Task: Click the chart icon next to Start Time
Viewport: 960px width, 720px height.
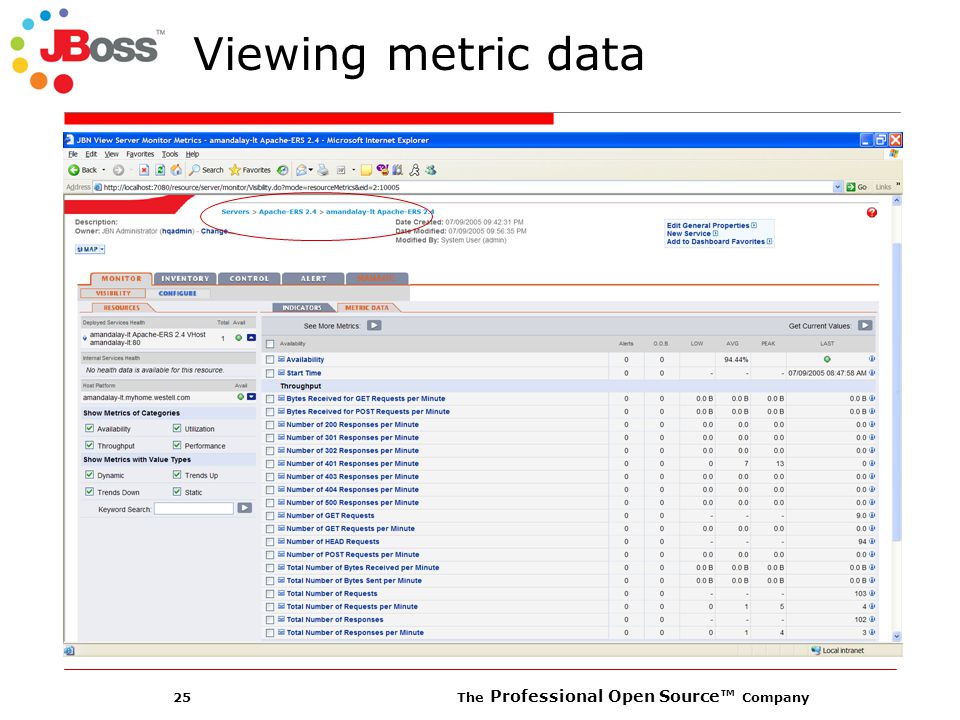Action: (282, 373)
